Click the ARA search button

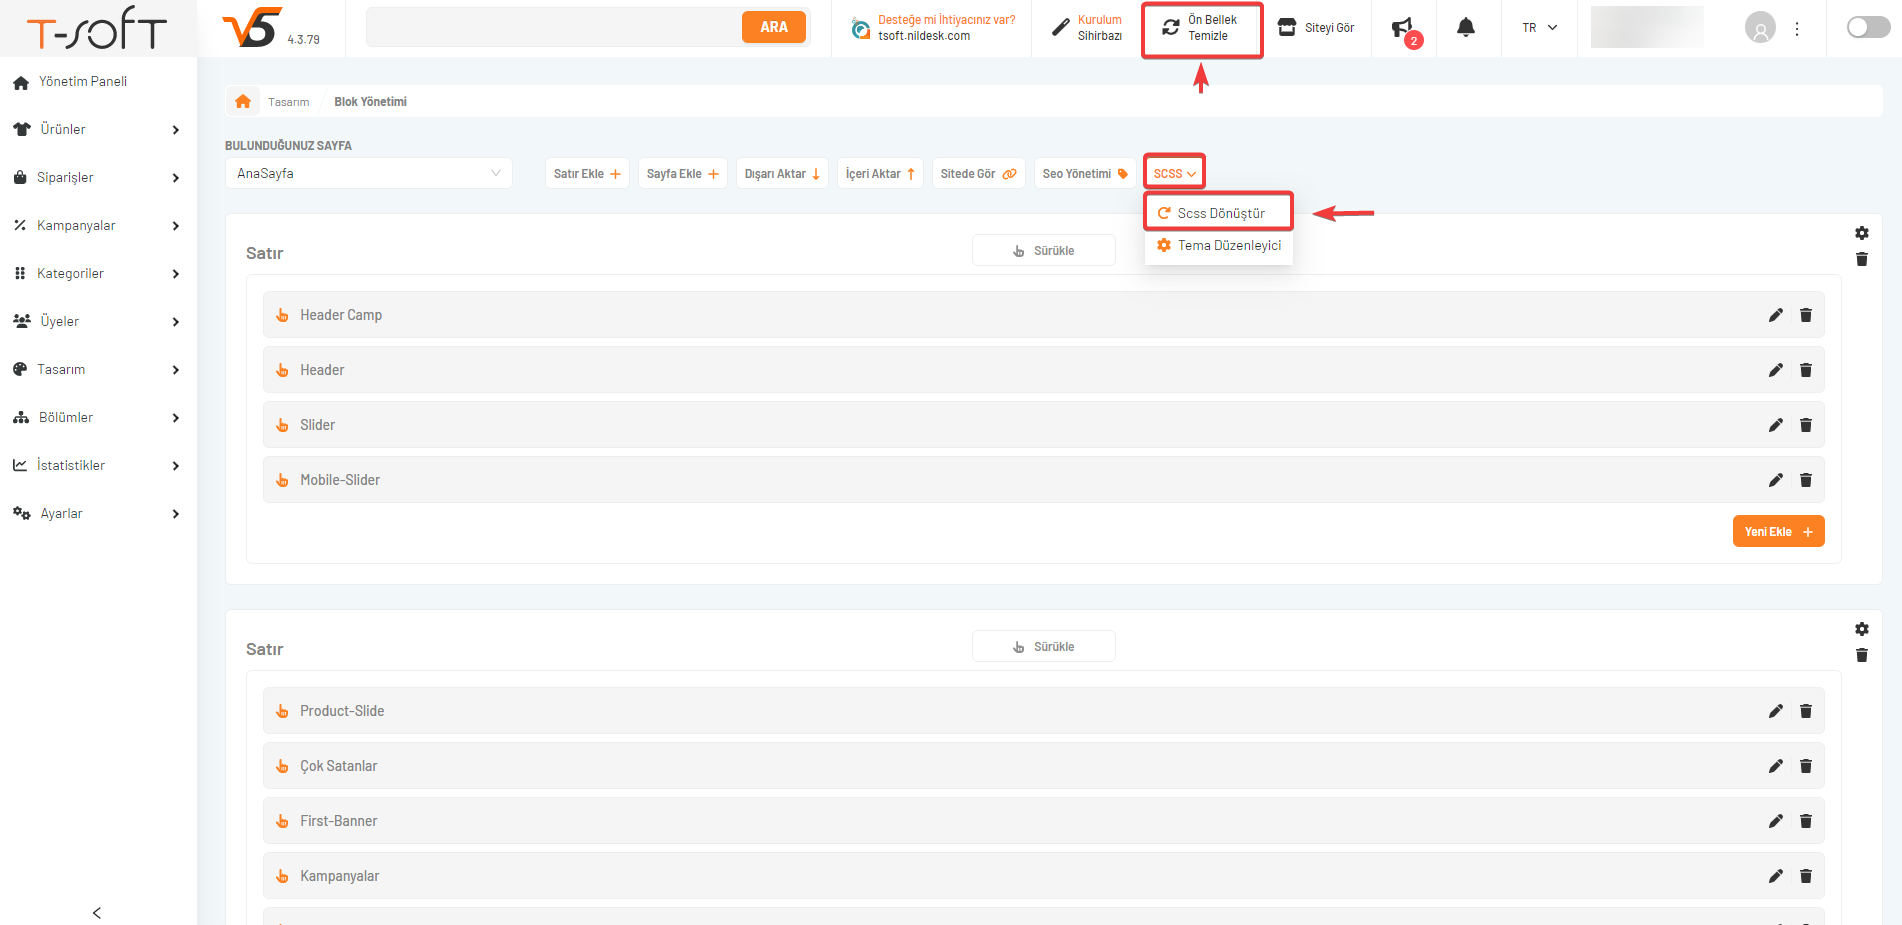pos(773,27)
